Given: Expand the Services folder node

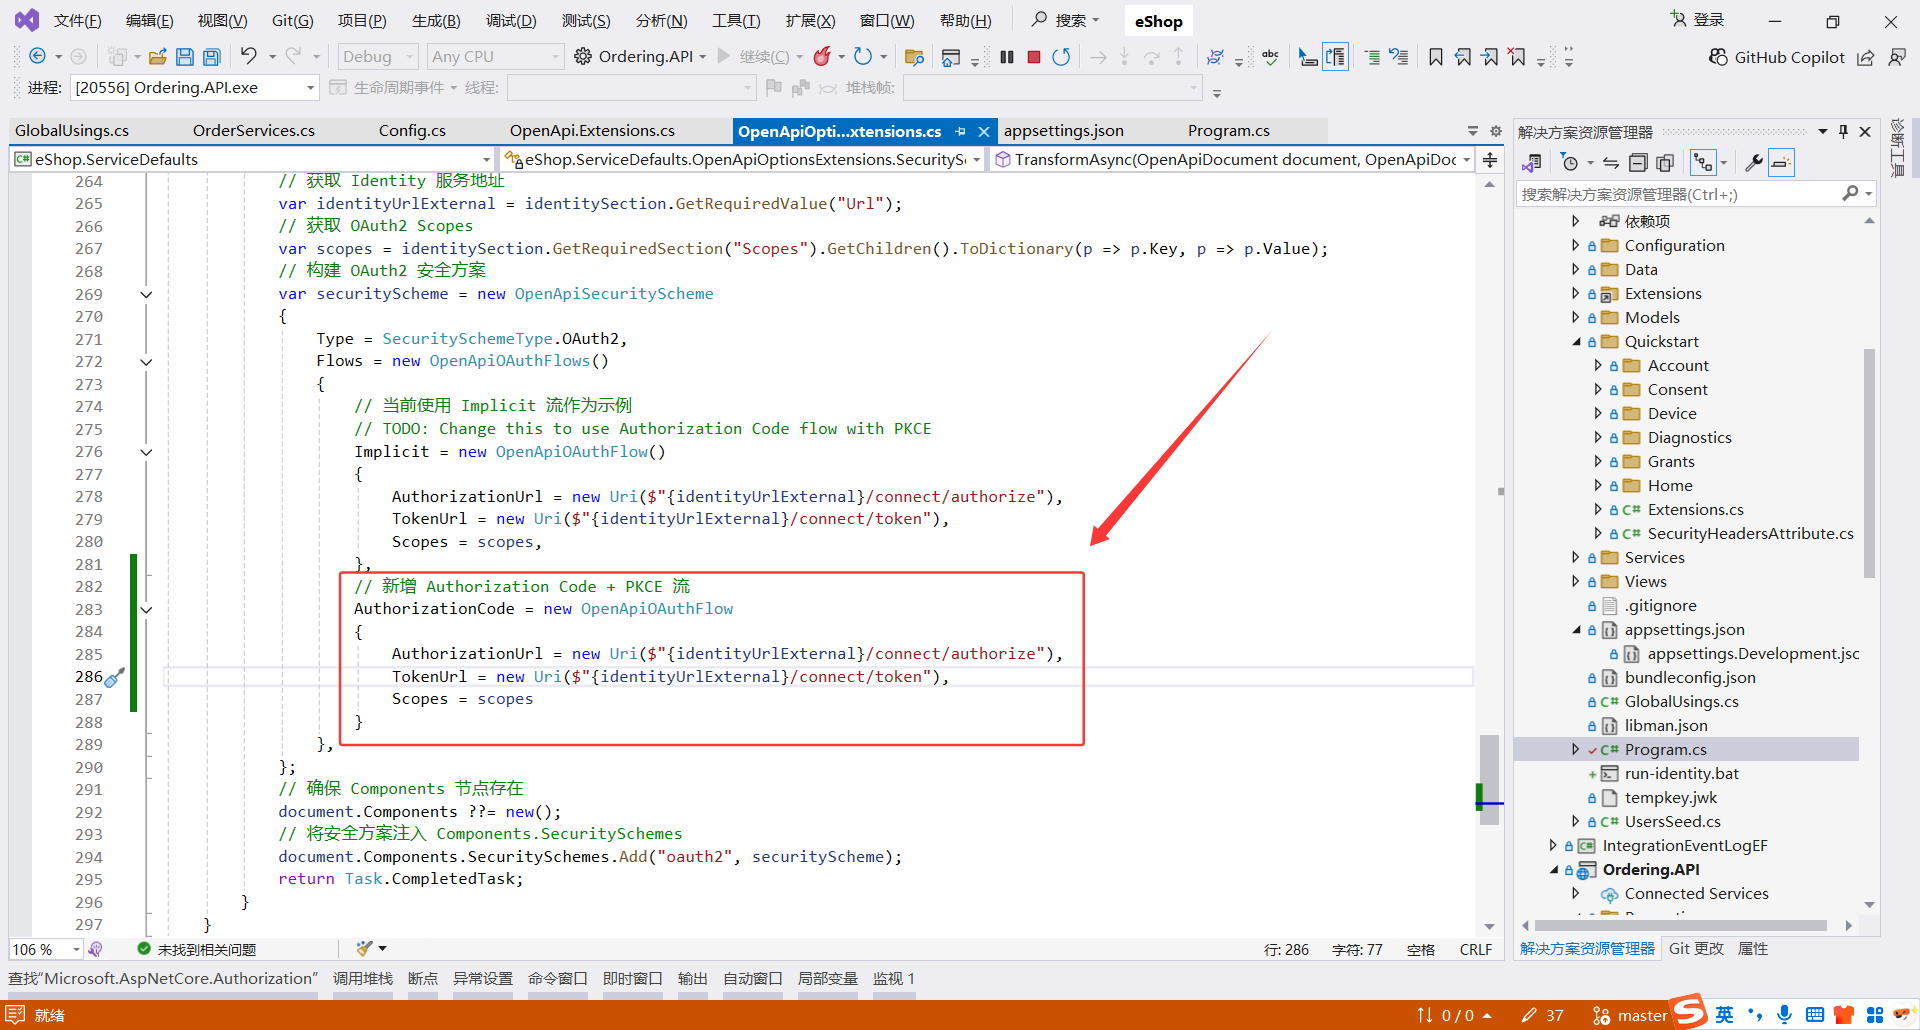Looking at the screenshot, I should 1576,558.
